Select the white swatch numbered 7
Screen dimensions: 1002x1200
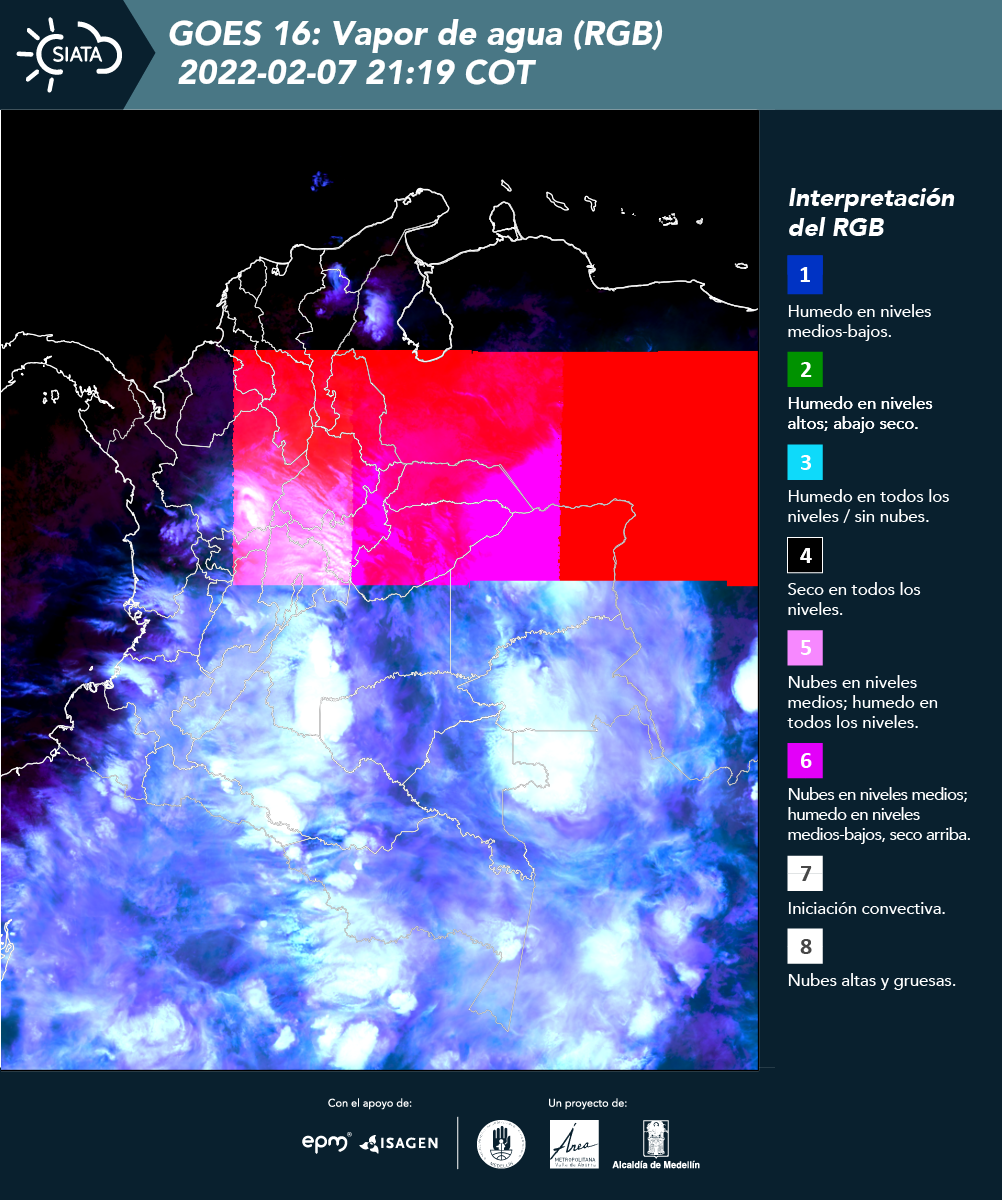click(x=805, y=873)
